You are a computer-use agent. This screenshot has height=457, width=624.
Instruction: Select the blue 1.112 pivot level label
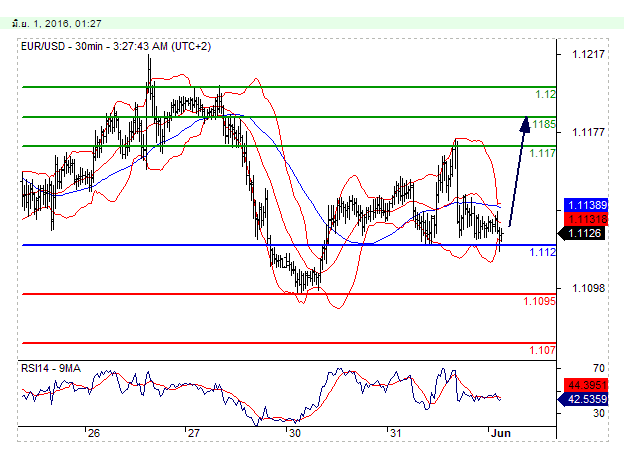(543, 253)
